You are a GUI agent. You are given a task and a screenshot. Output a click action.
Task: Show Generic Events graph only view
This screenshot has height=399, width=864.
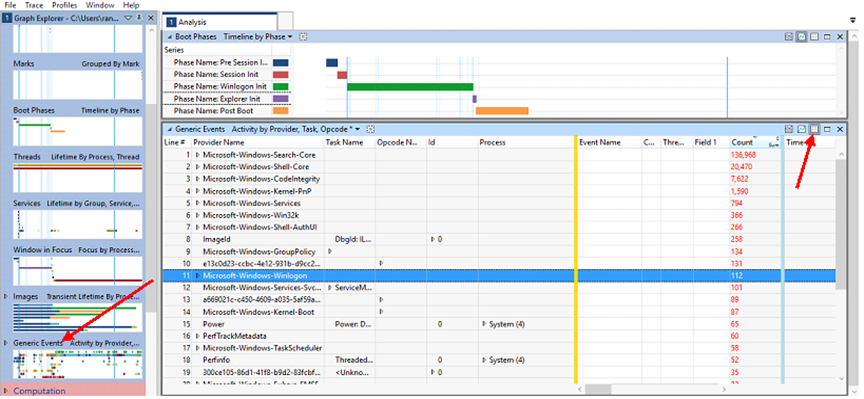click(x=801, y=129)
